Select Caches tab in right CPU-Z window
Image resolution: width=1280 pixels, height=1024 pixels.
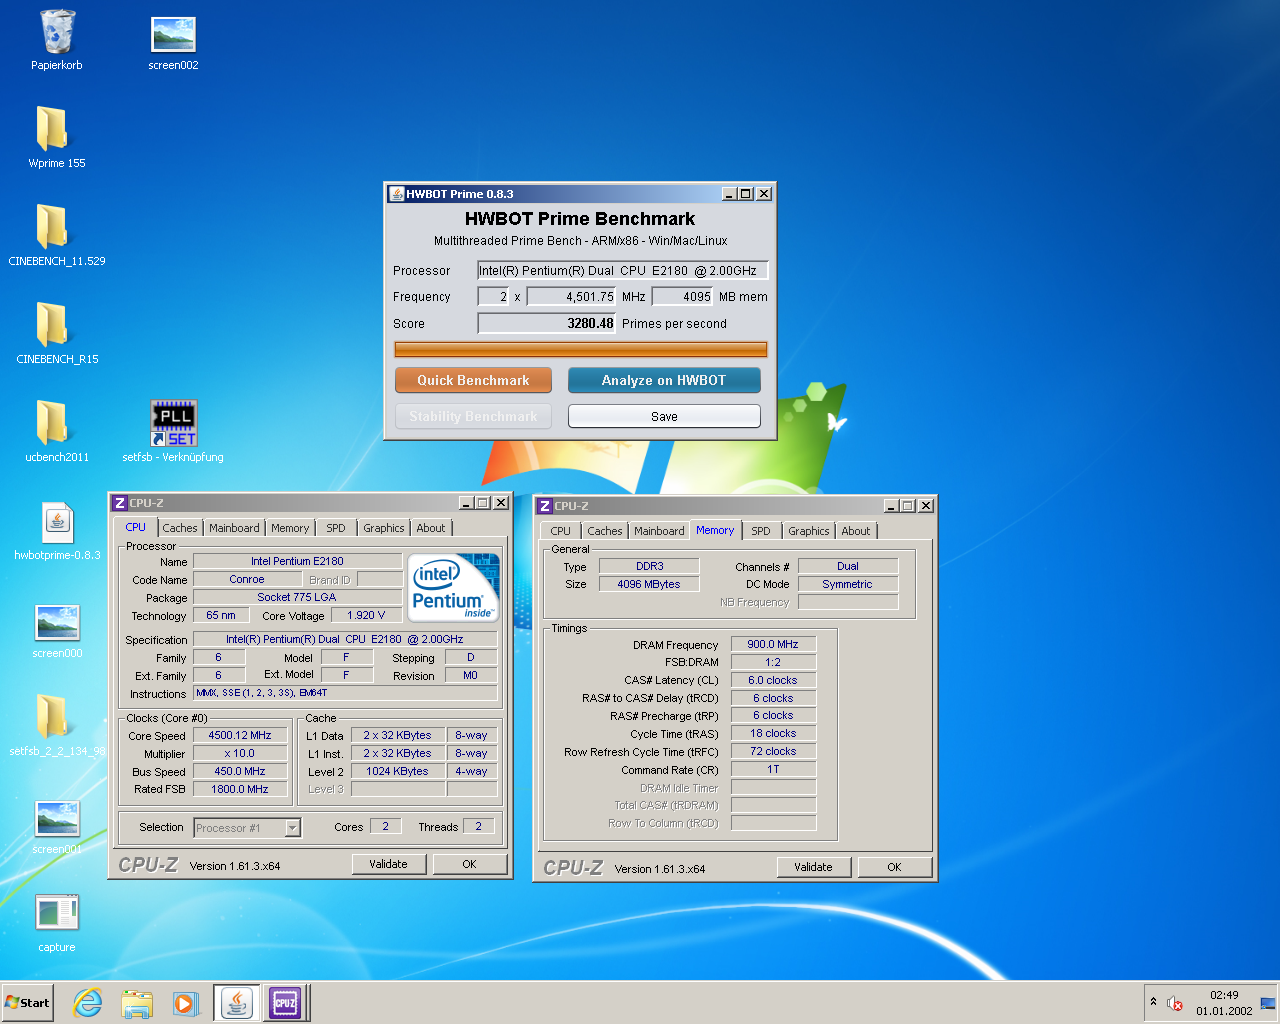click(605, 531)
